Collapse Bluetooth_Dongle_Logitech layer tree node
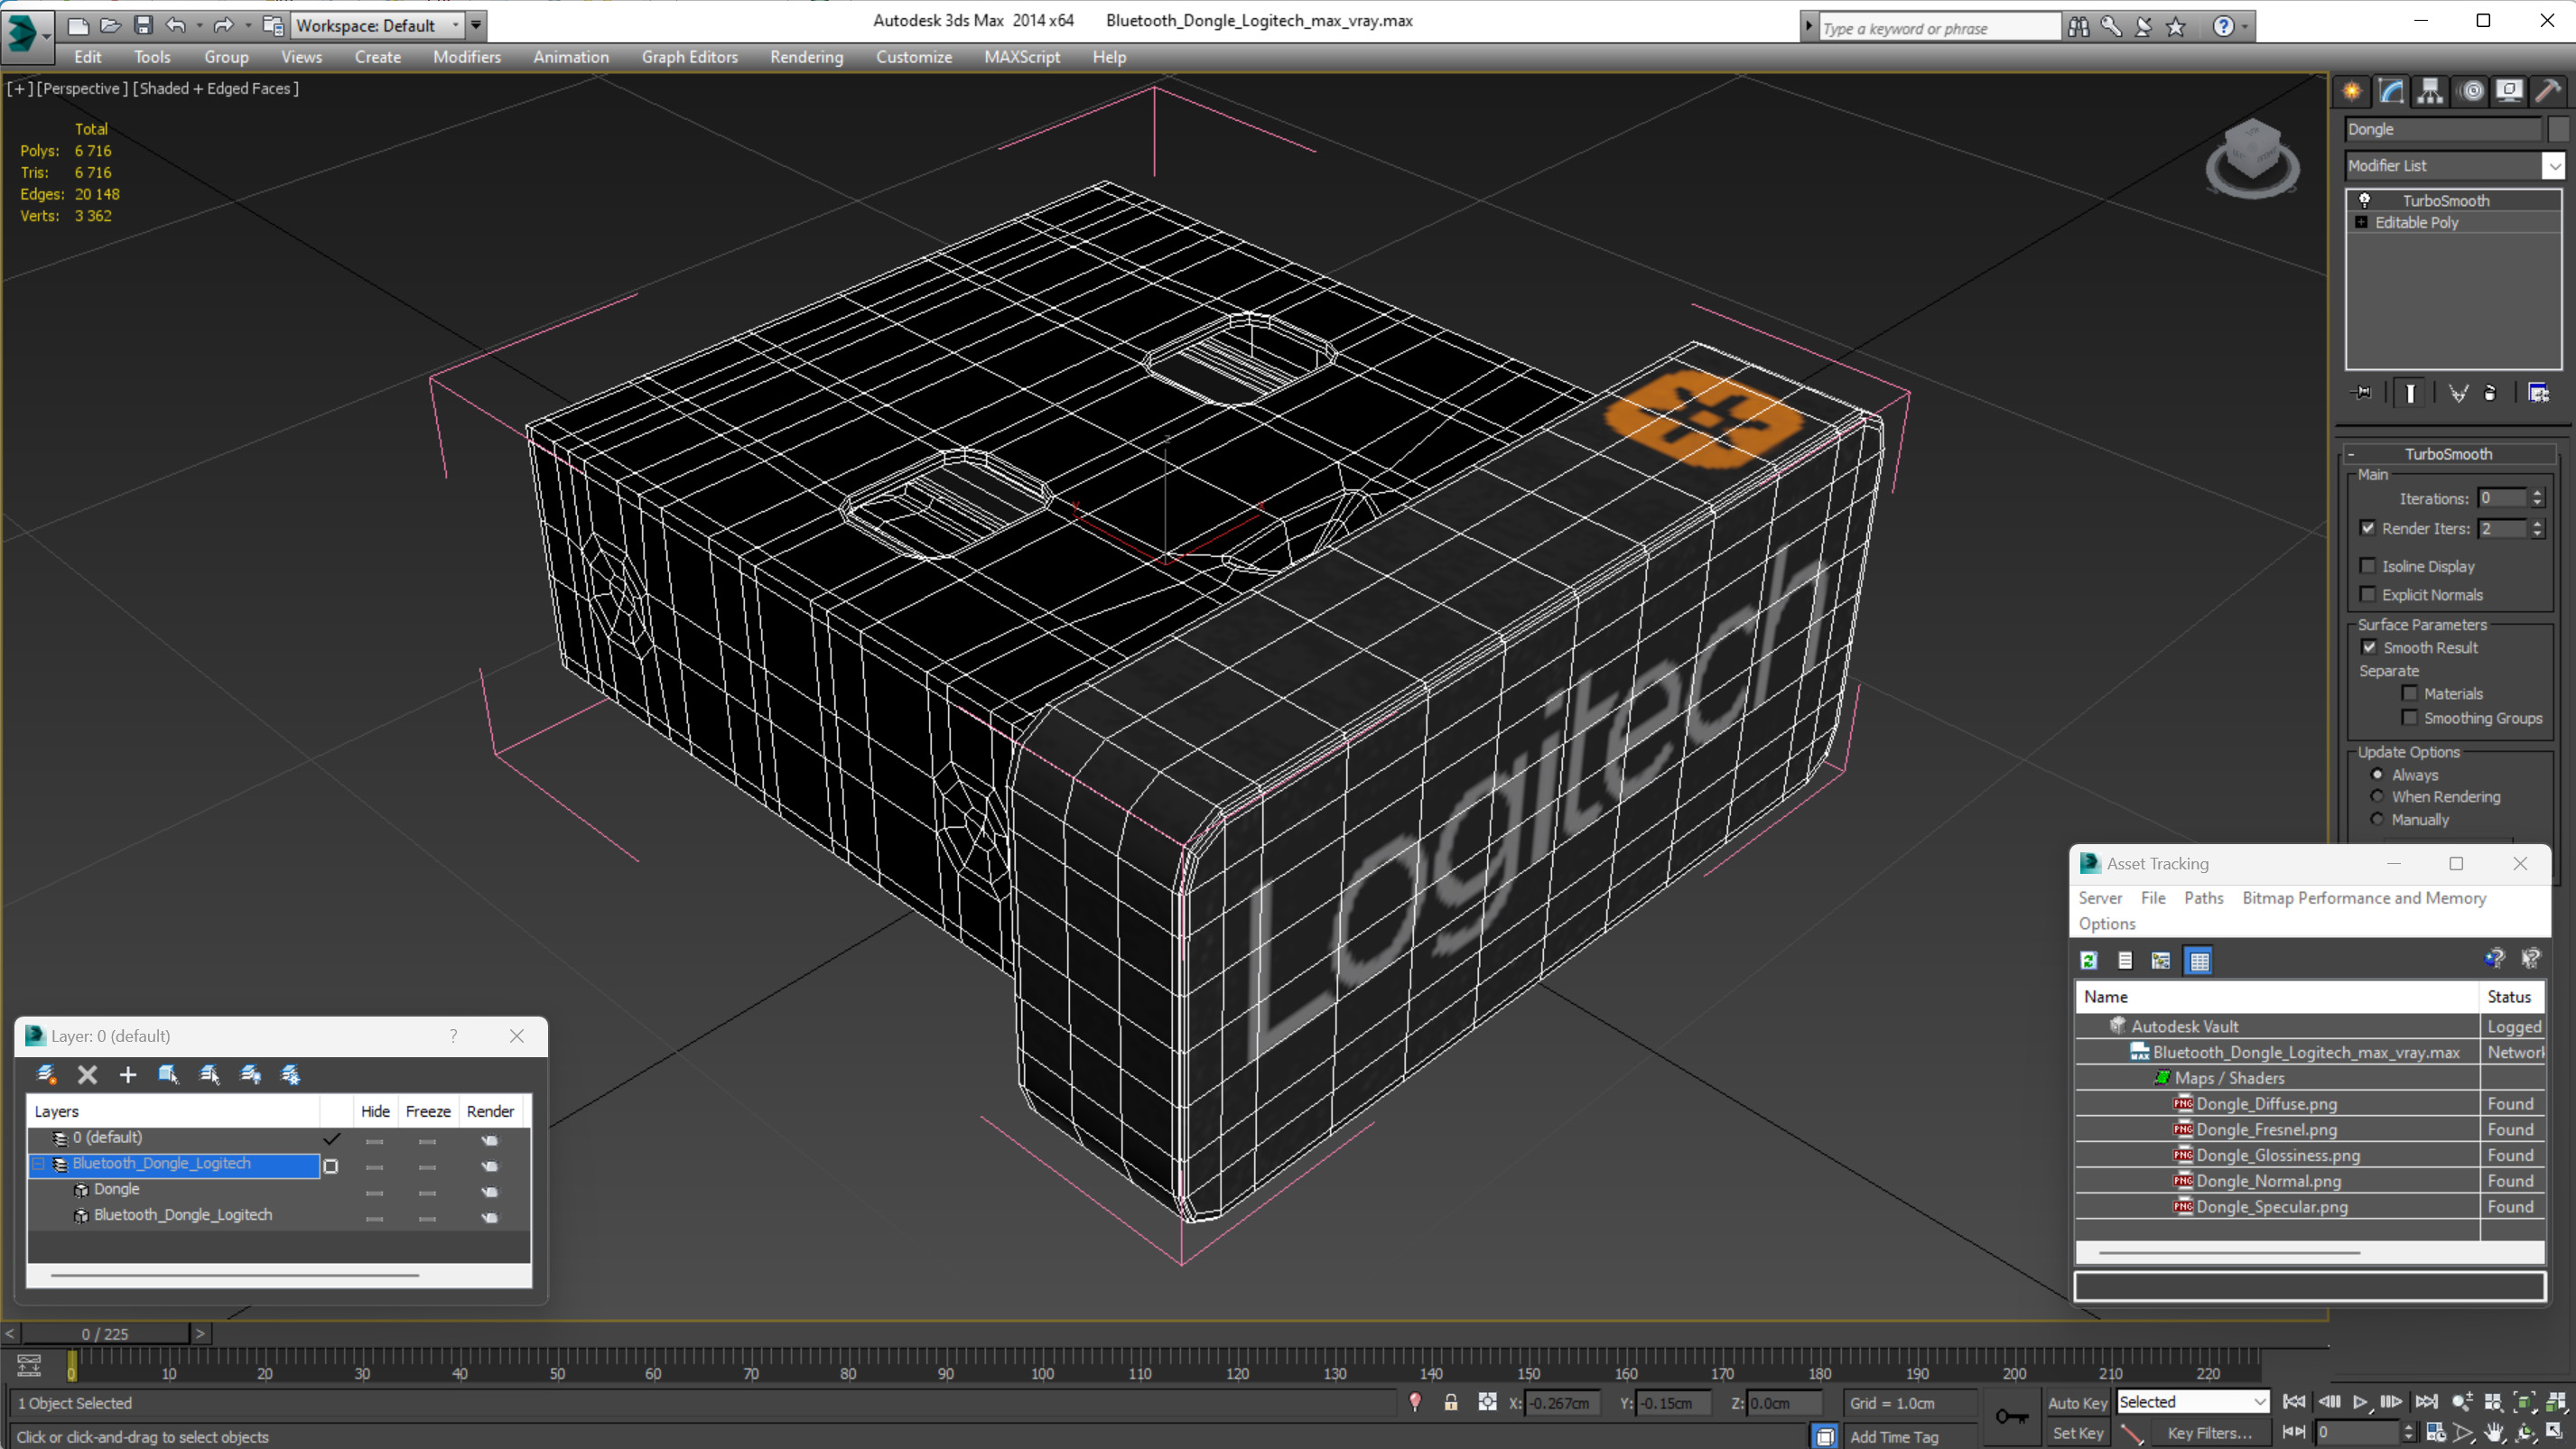The height and width of the screenshot is (1449, 2576). click(x=40, y=1163)
